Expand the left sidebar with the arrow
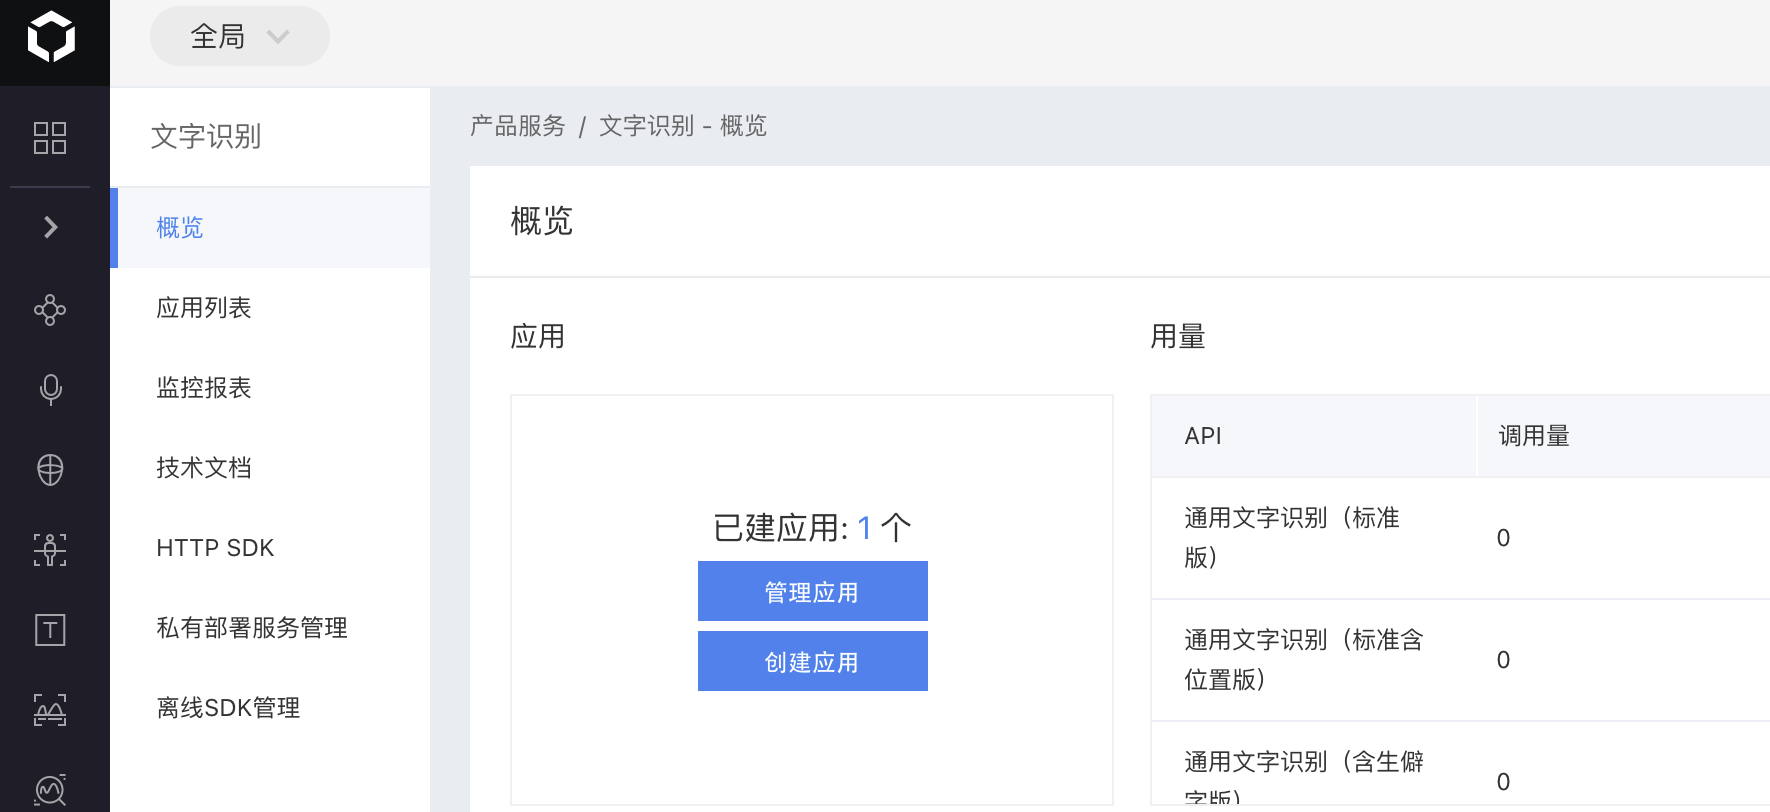Viewport: 1770px width, 812px height. pyautogui.click(x=51, y=228)
